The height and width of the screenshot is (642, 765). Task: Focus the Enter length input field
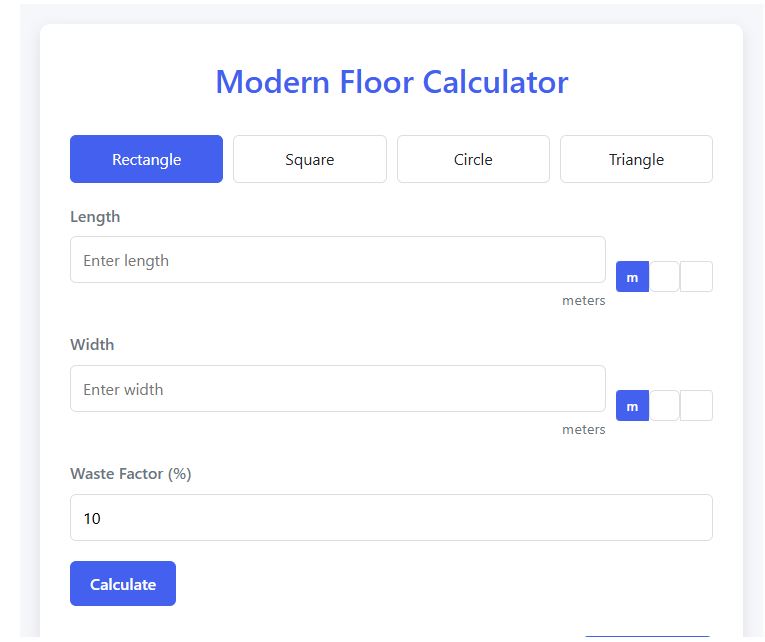coord(338,260)
